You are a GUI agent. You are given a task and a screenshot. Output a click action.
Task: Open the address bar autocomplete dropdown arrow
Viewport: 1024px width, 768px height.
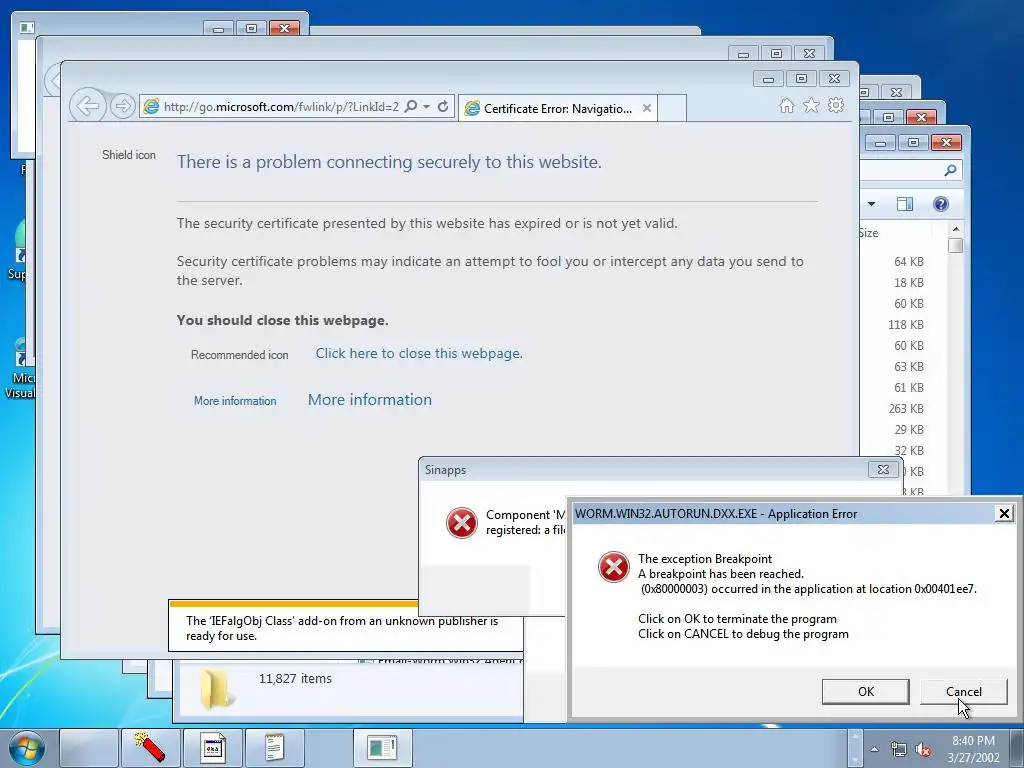pos(426,106)
